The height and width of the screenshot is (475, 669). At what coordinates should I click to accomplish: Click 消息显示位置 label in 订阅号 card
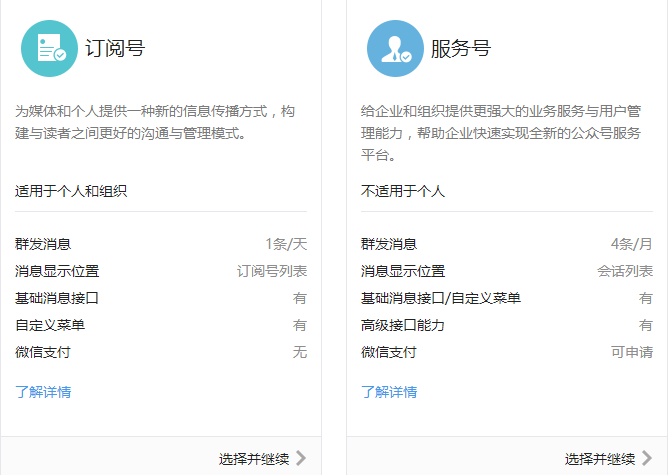tap(57, 271)
